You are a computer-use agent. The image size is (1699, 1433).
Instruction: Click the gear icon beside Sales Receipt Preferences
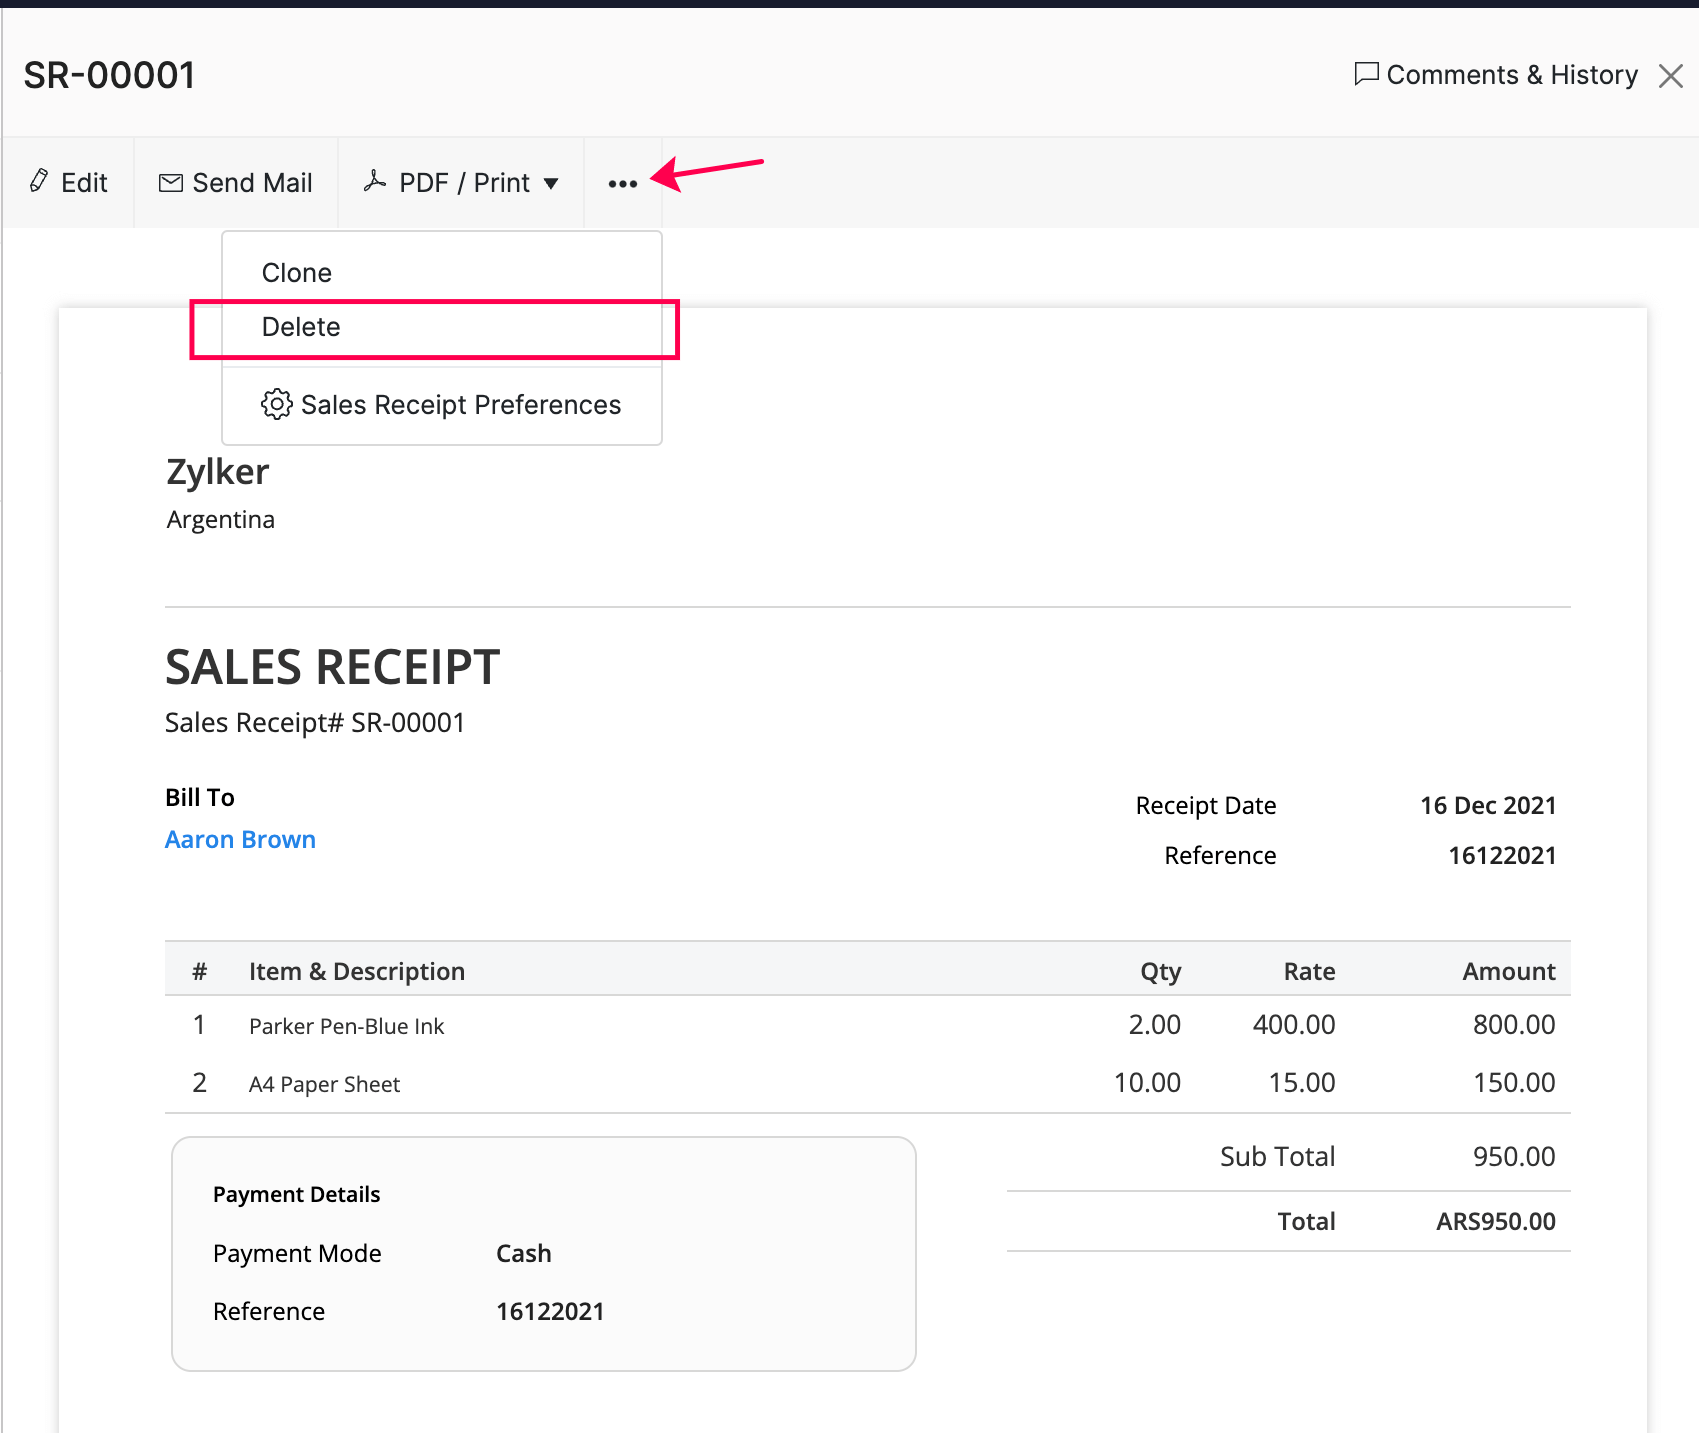click(277, 404)
